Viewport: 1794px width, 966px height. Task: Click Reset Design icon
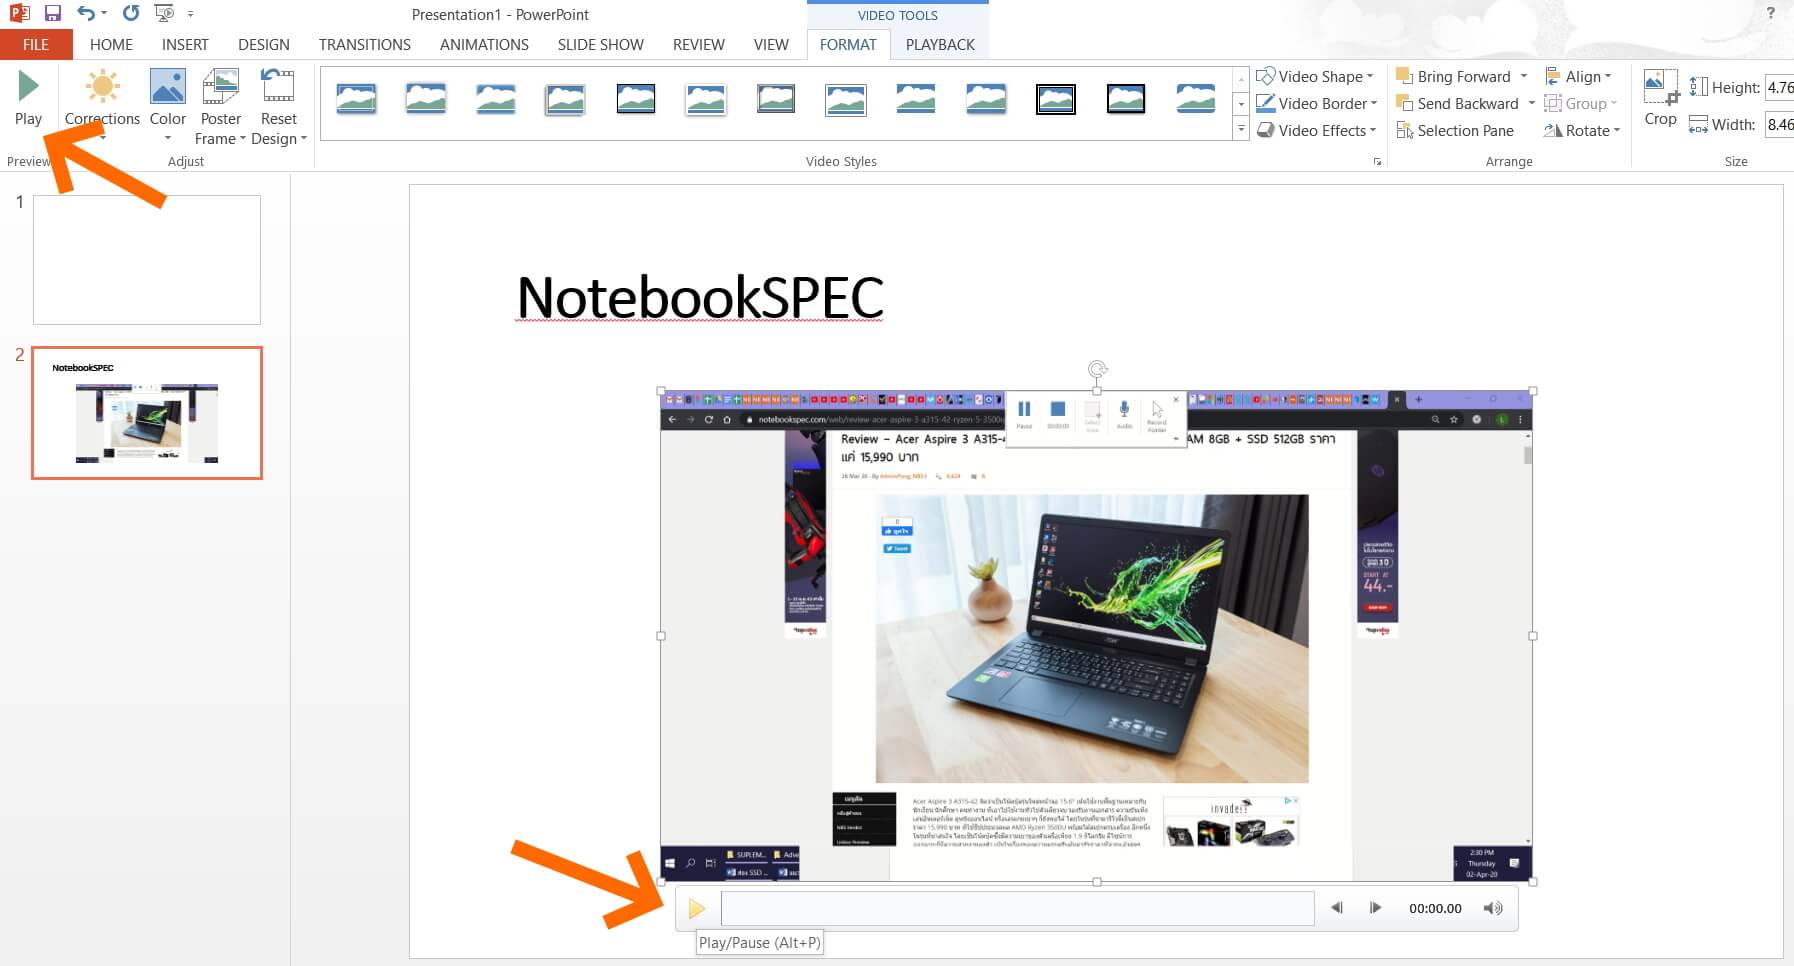(278, 88)
